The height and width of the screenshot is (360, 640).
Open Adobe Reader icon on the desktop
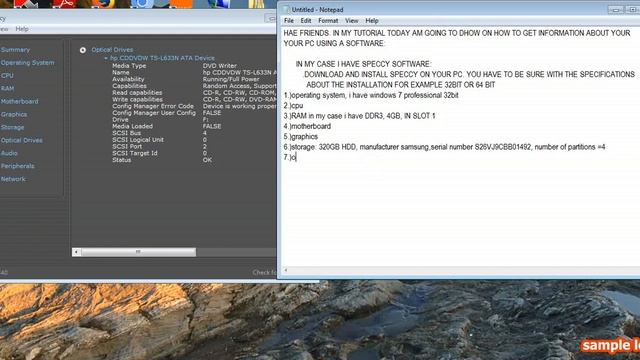[64, 4]
